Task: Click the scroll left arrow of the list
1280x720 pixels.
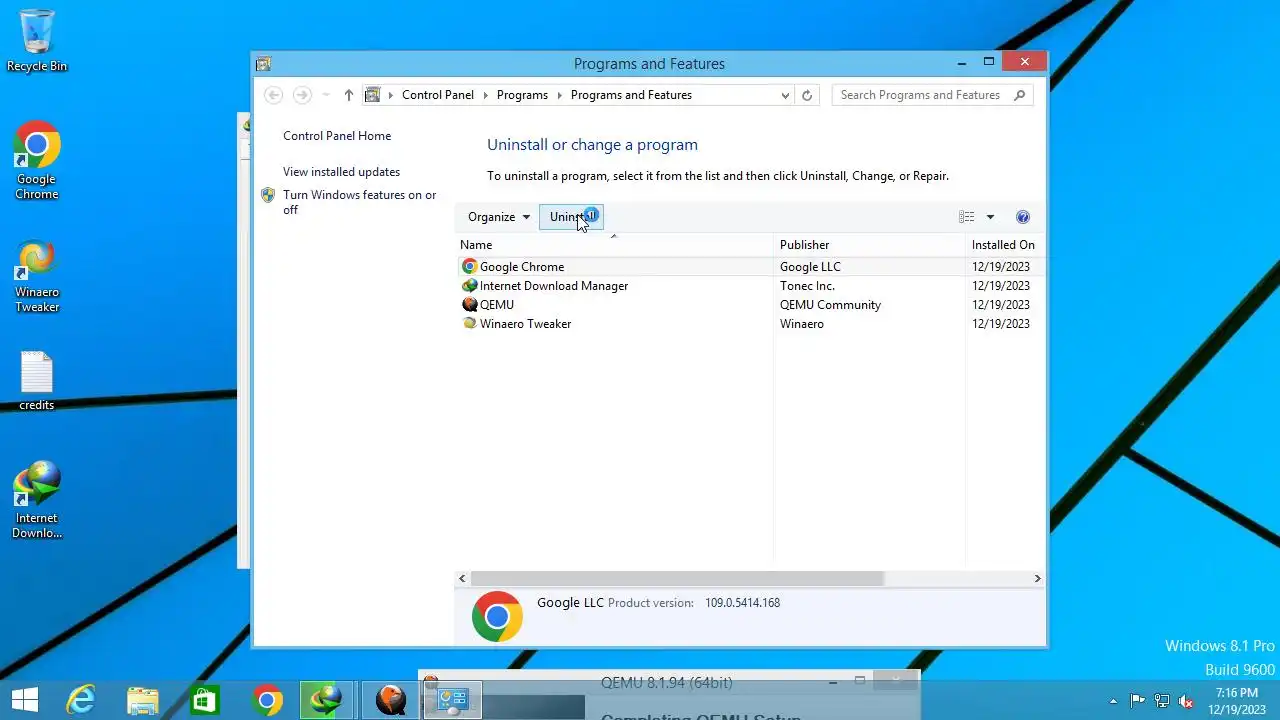Action: (462, 578)
